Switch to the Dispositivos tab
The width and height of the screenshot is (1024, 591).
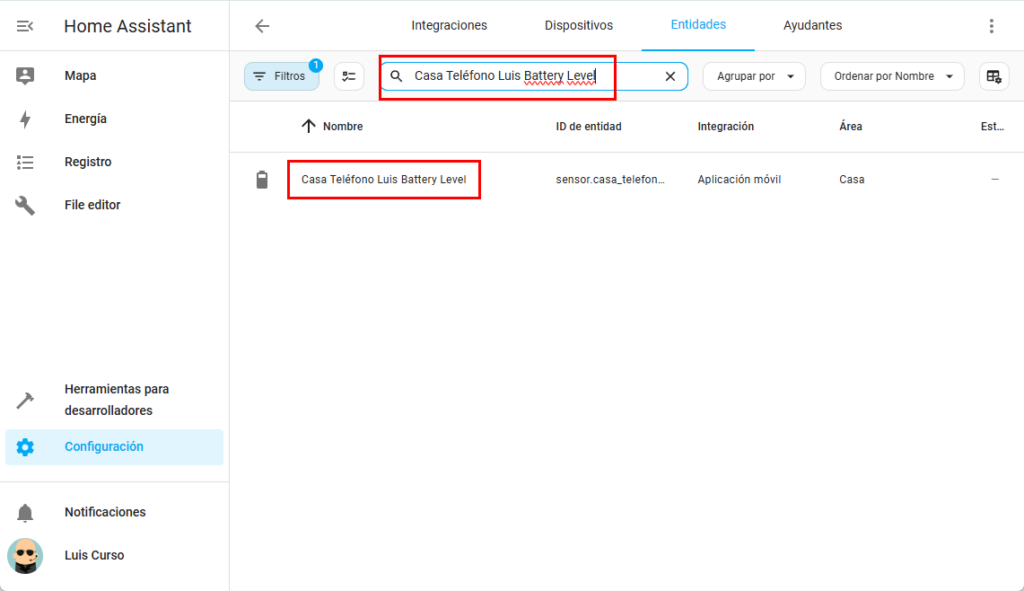(579, 25)
